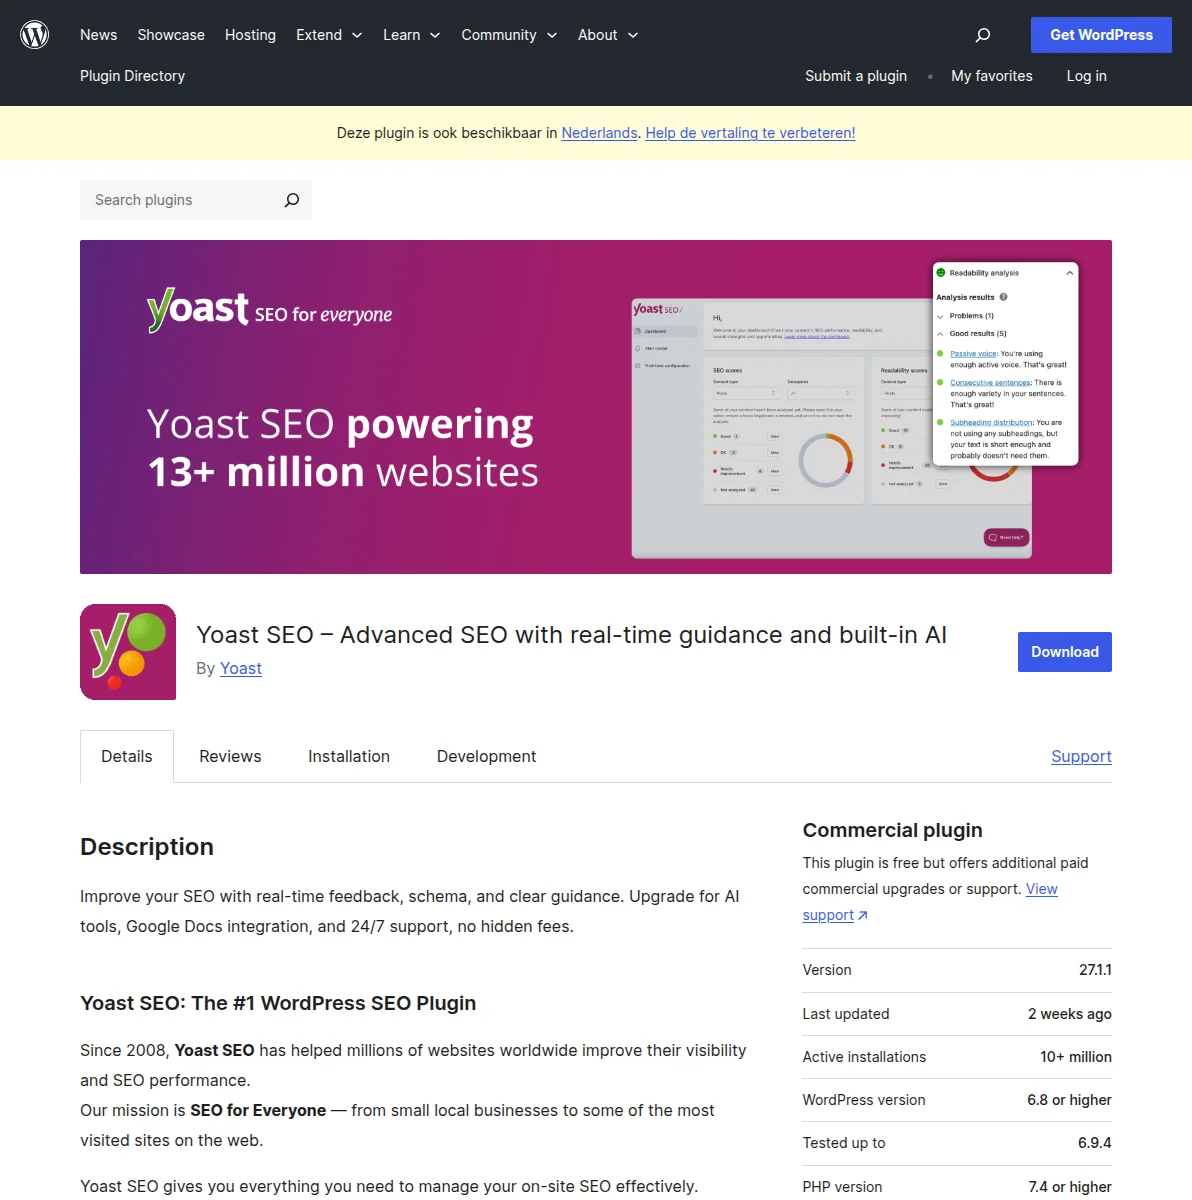Expand the About dropdown menu
The image size is (1192, 1200).
607,35
